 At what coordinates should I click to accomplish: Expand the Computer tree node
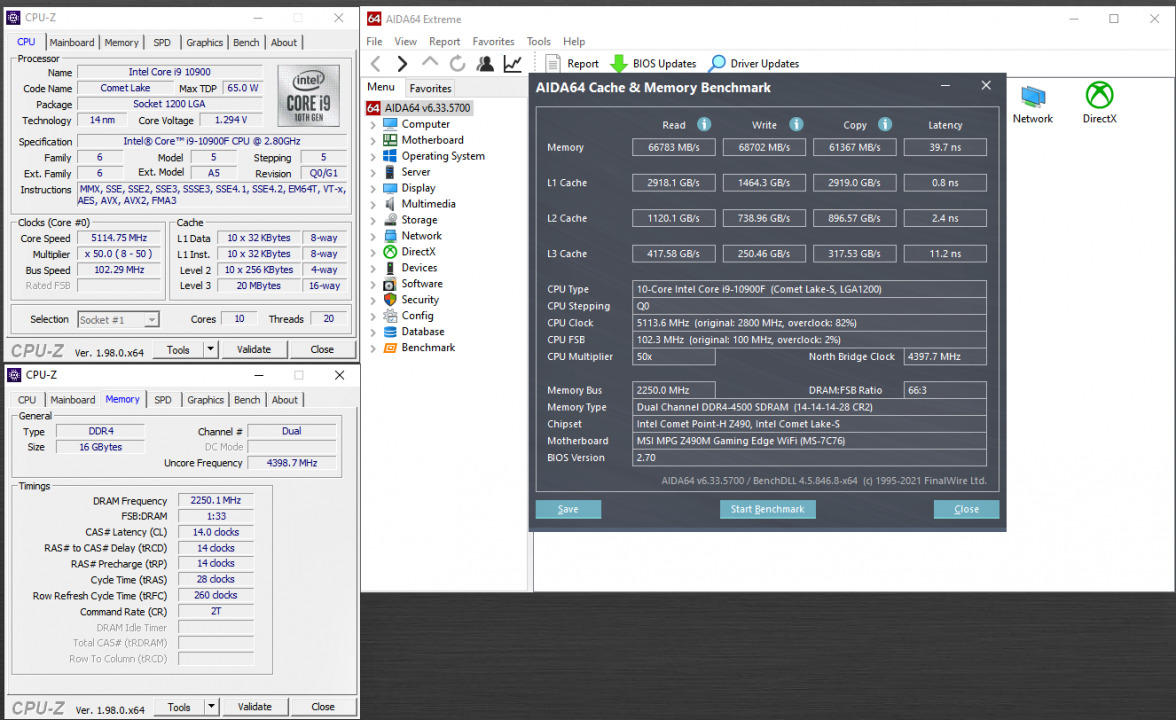pos(373,125)
